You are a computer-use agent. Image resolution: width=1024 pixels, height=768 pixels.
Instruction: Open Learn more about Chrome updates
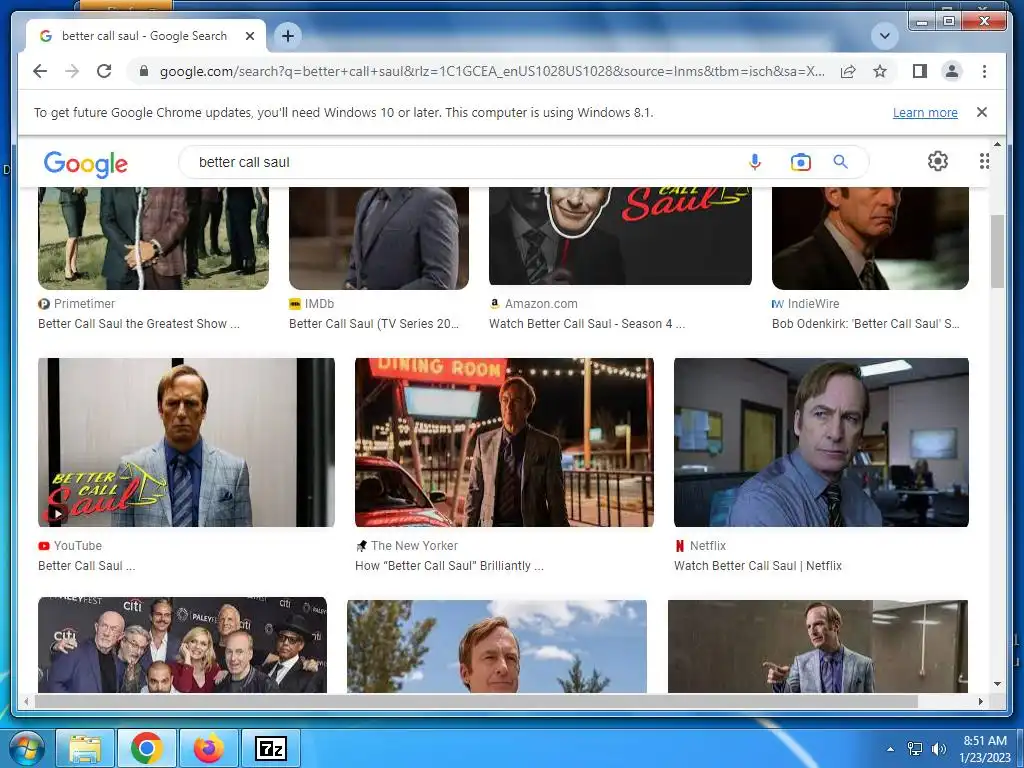(x=925, y=112)
